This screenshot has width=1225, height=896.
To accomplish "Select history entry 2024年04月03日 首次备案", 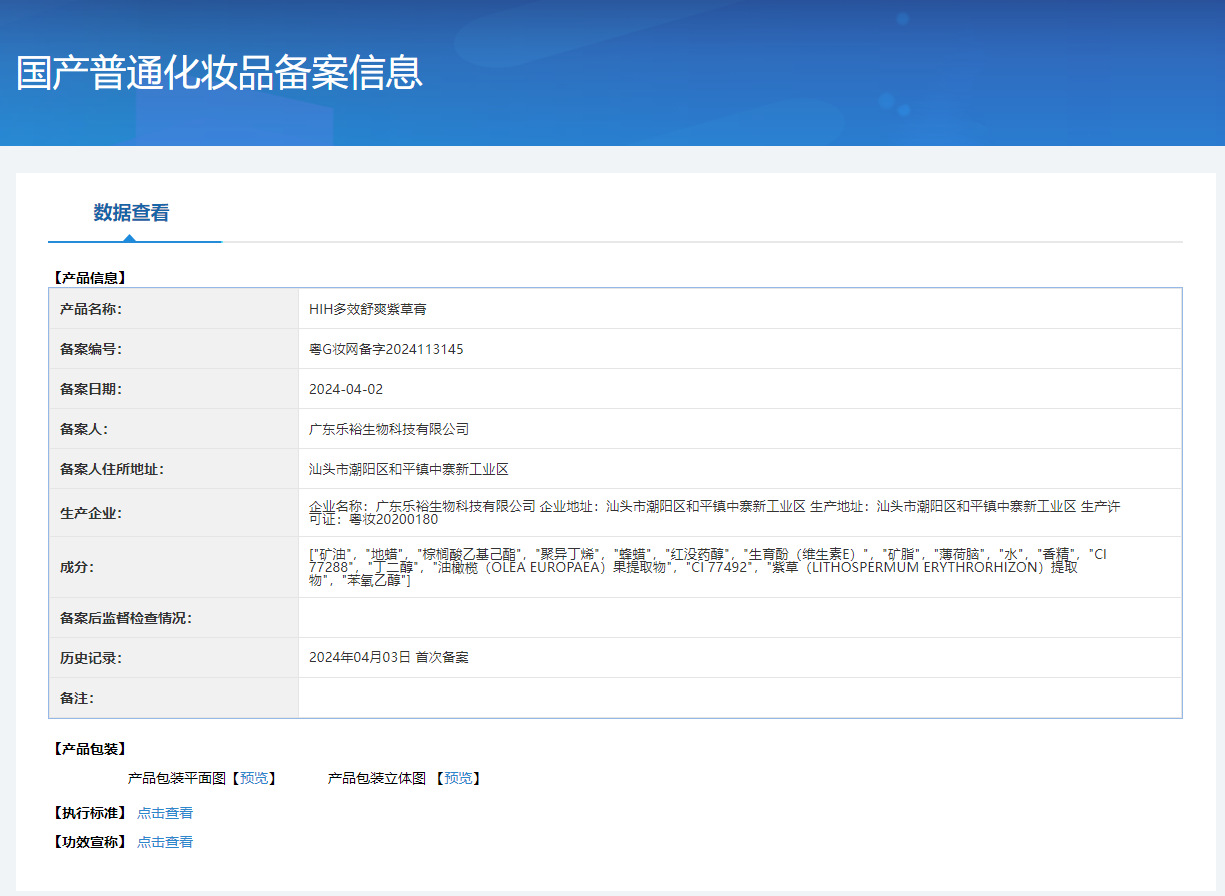I will (x=389, y=657).
